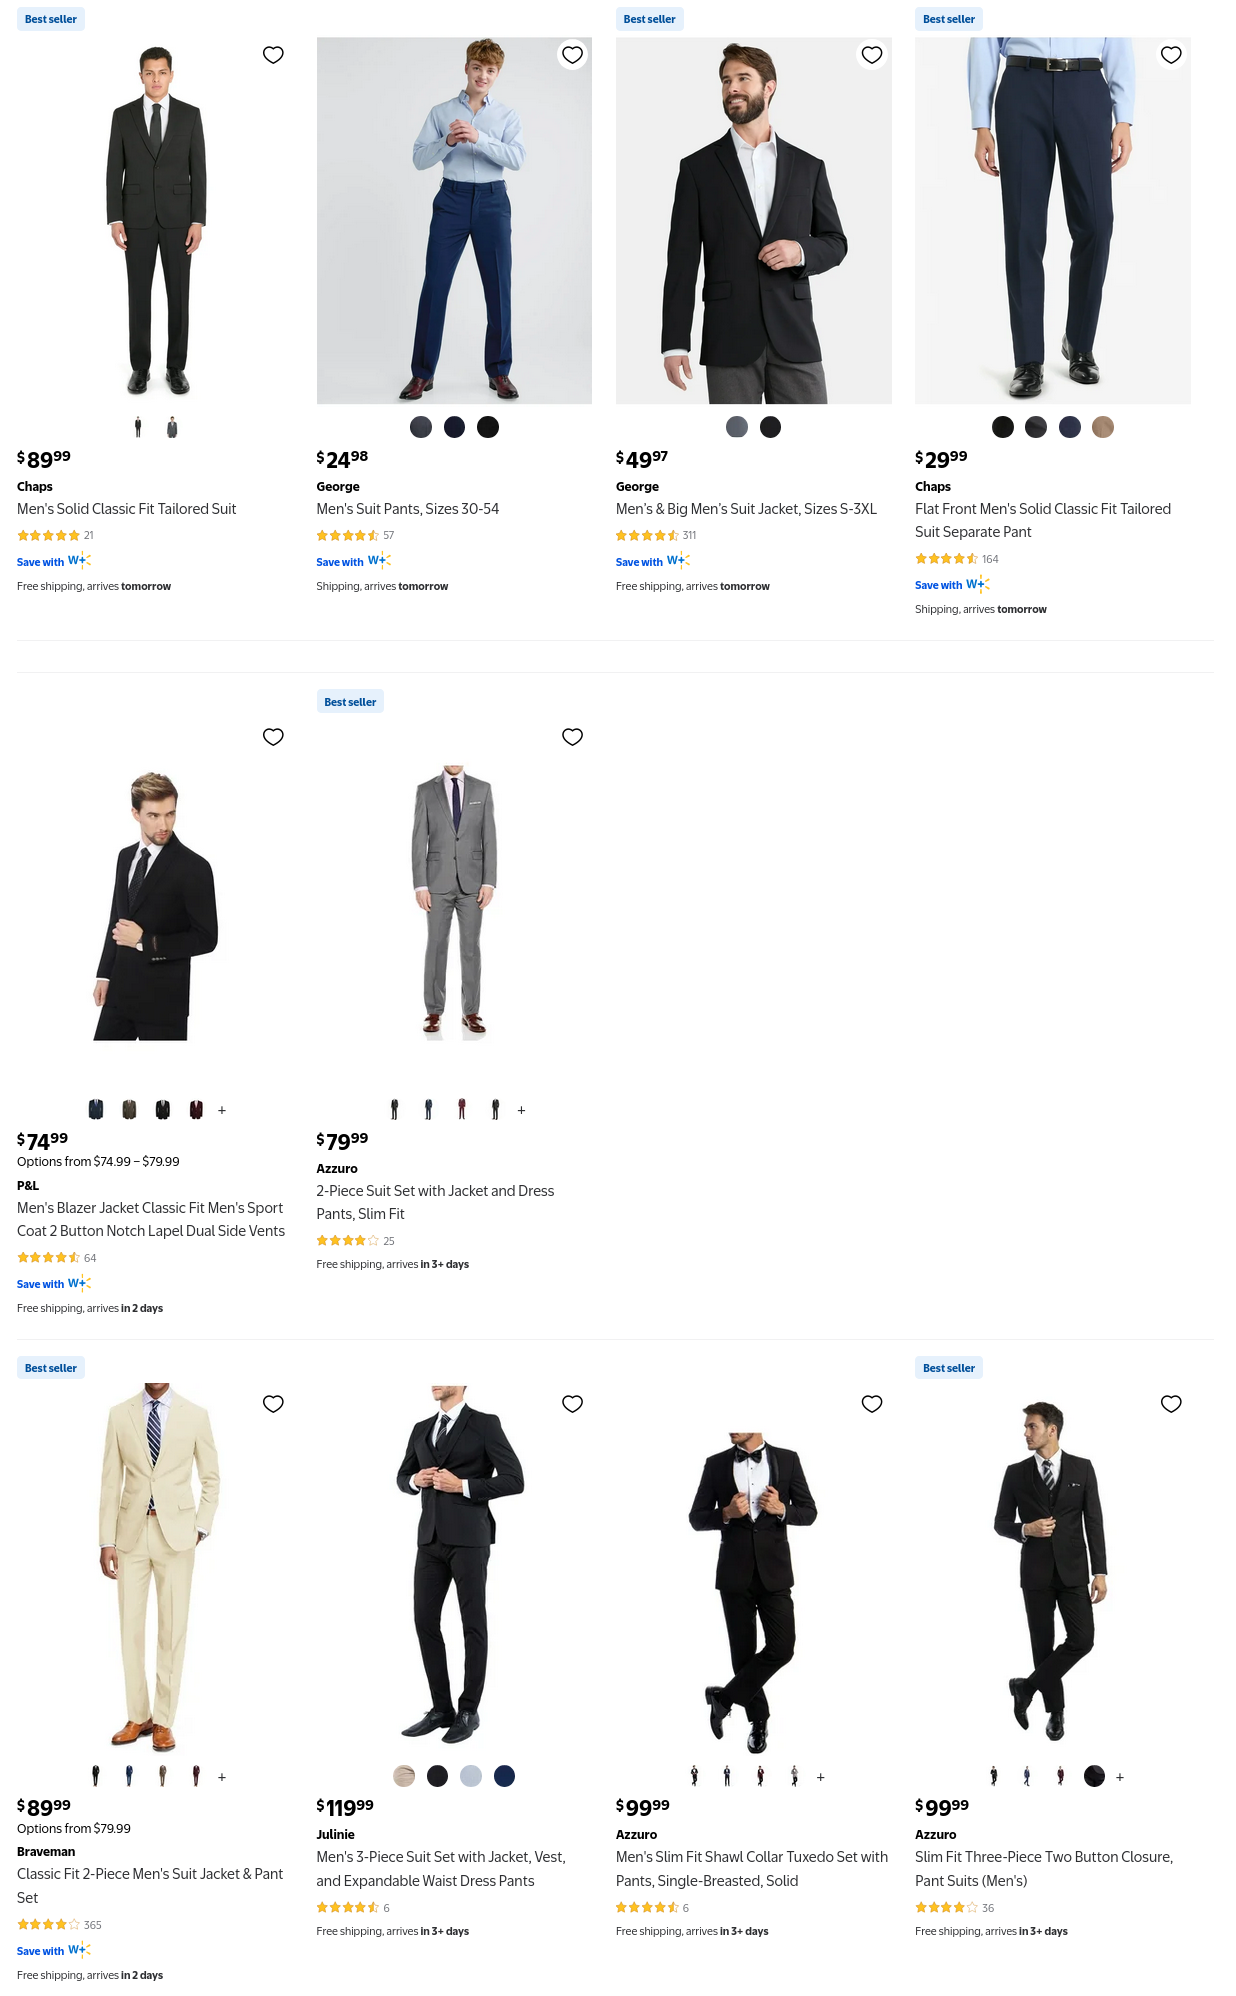Image resolution: width=1236 pixels, height=1996 pixels.
Task: Click the heart on George Suit Pants
Action: pyautogui.click(x=572, y=55)
